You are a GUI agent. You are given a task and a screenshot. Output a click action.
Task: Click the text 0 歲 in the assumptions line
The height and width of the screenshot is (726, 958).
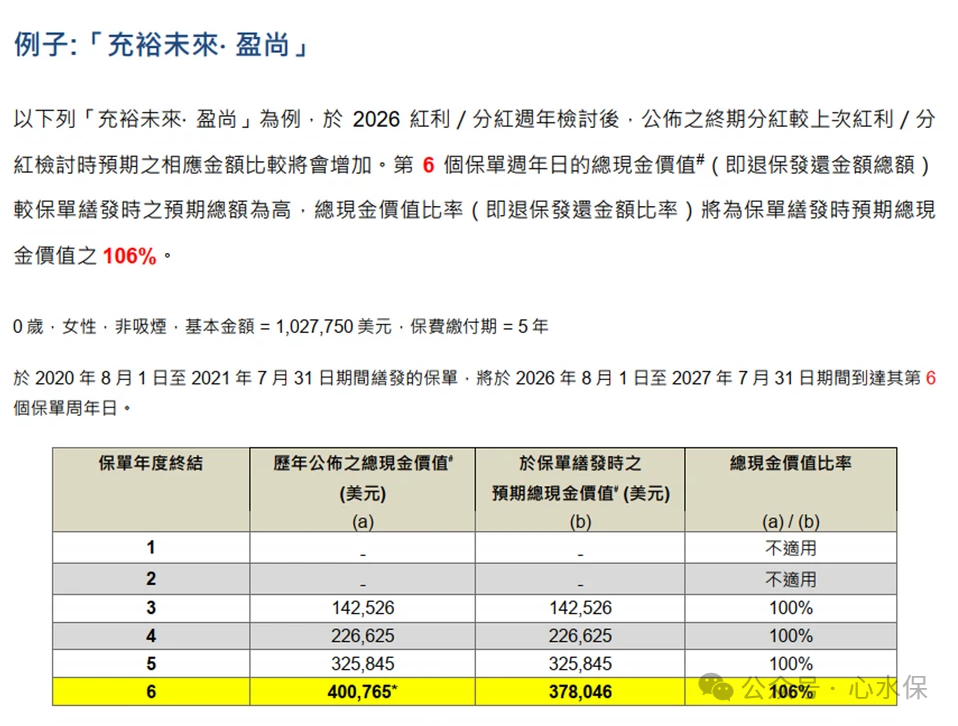click(28, 326)
